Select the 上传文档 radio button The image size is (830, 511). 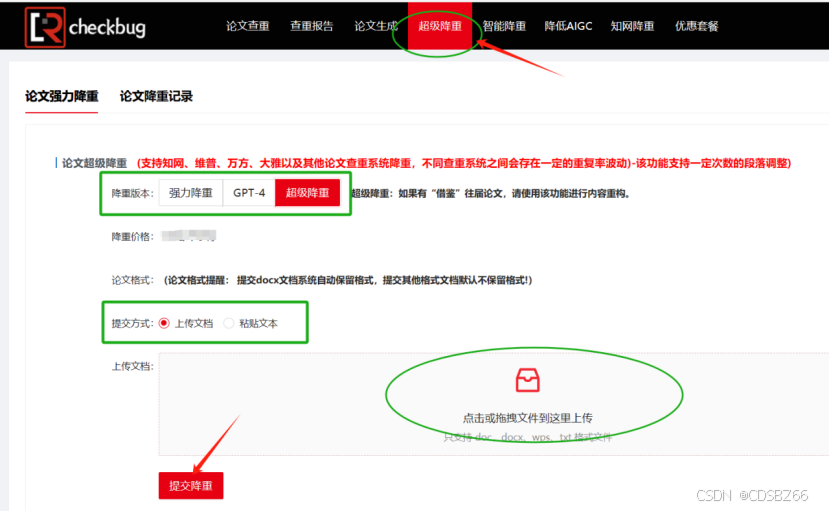click(x=164, y=323)
